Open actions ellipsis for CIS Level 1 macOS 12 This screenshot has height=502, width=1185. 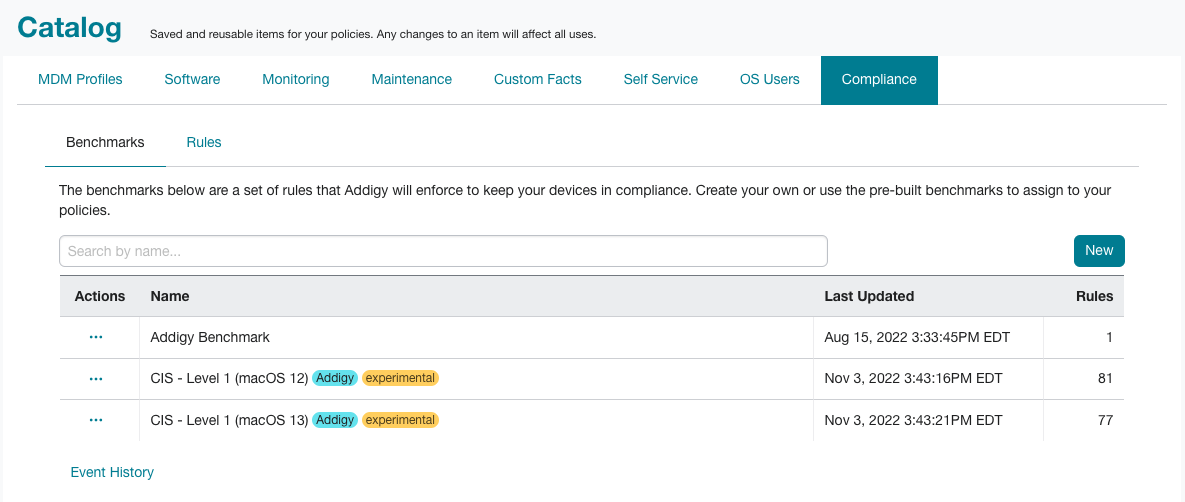(x=96, y=379)
